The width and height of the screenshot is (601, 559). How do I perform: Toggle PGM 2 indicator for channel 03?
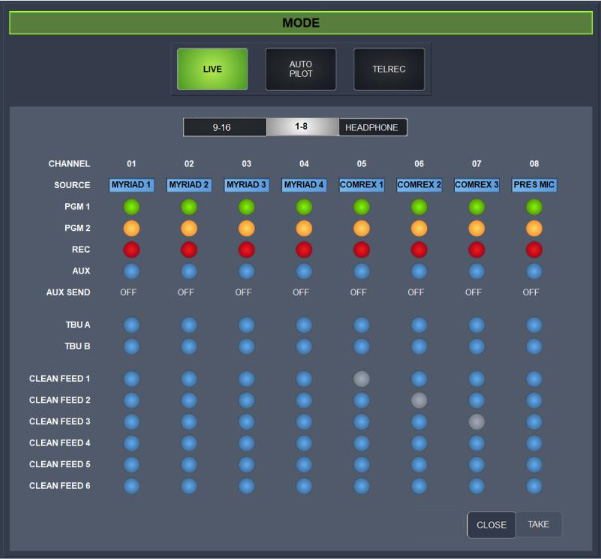click(x=246, y=228)
